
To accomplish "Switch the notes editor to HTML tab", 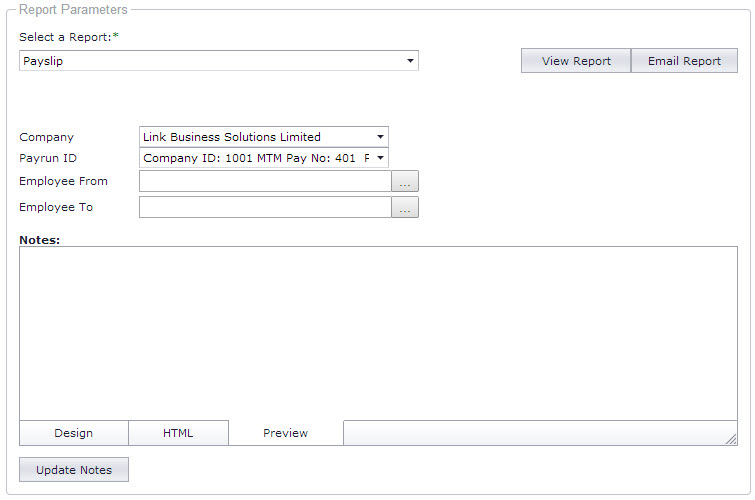I will pos(178,433).
